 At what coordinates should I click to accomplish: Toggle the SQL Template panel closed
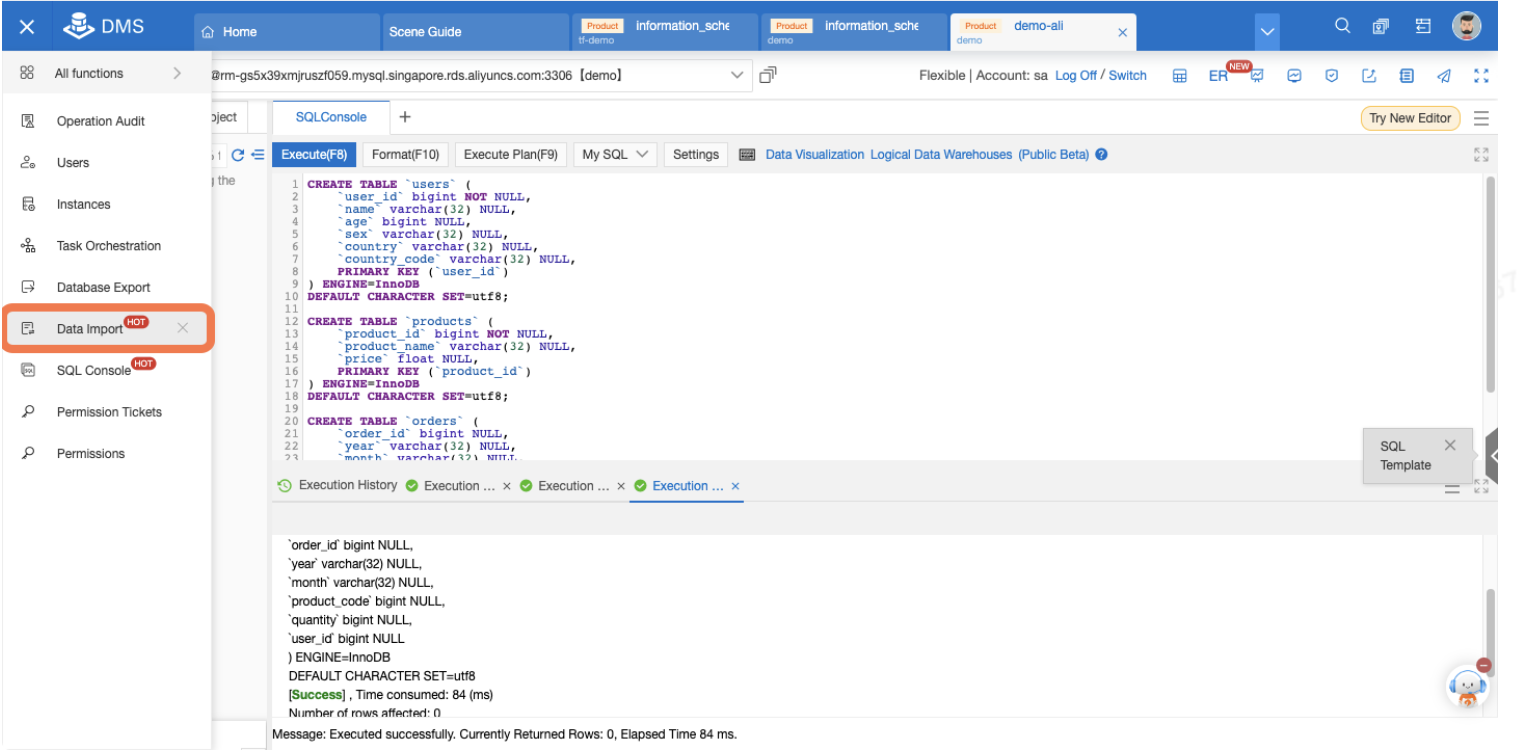coord(1450,445)
